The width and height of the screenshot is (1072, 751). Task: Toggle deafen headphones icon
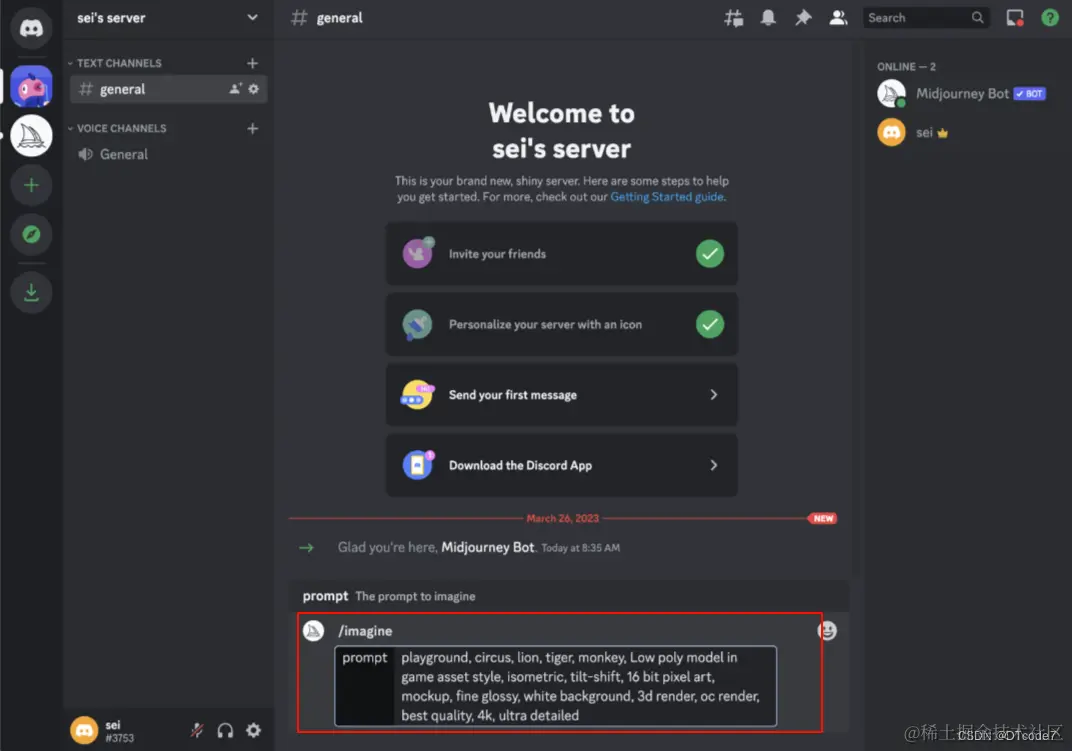[225, 730]
